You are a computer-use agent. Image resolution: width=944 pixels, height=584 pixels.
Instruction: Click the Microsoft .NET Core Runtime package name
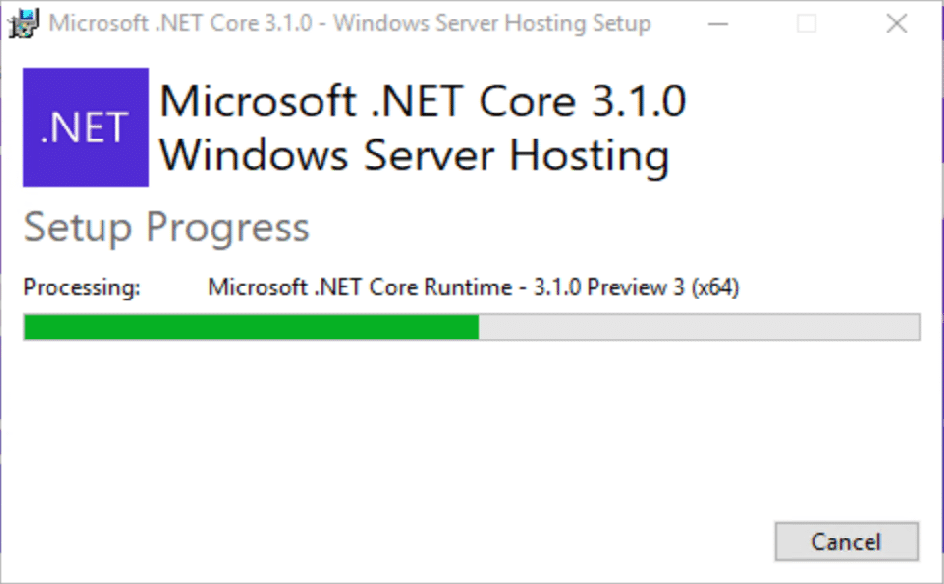[x=360, y=287]
